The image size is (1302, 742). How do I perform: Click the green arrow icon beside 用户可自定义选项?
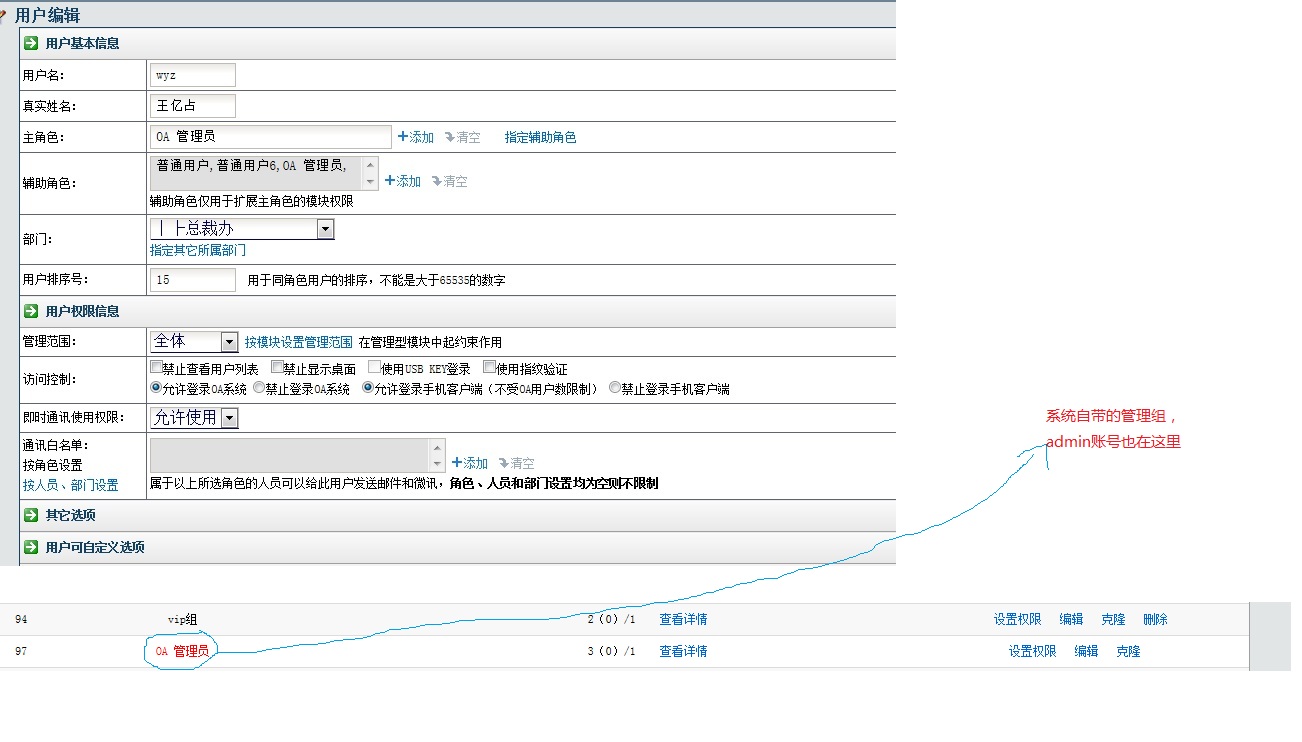click(x=31, y=547)
